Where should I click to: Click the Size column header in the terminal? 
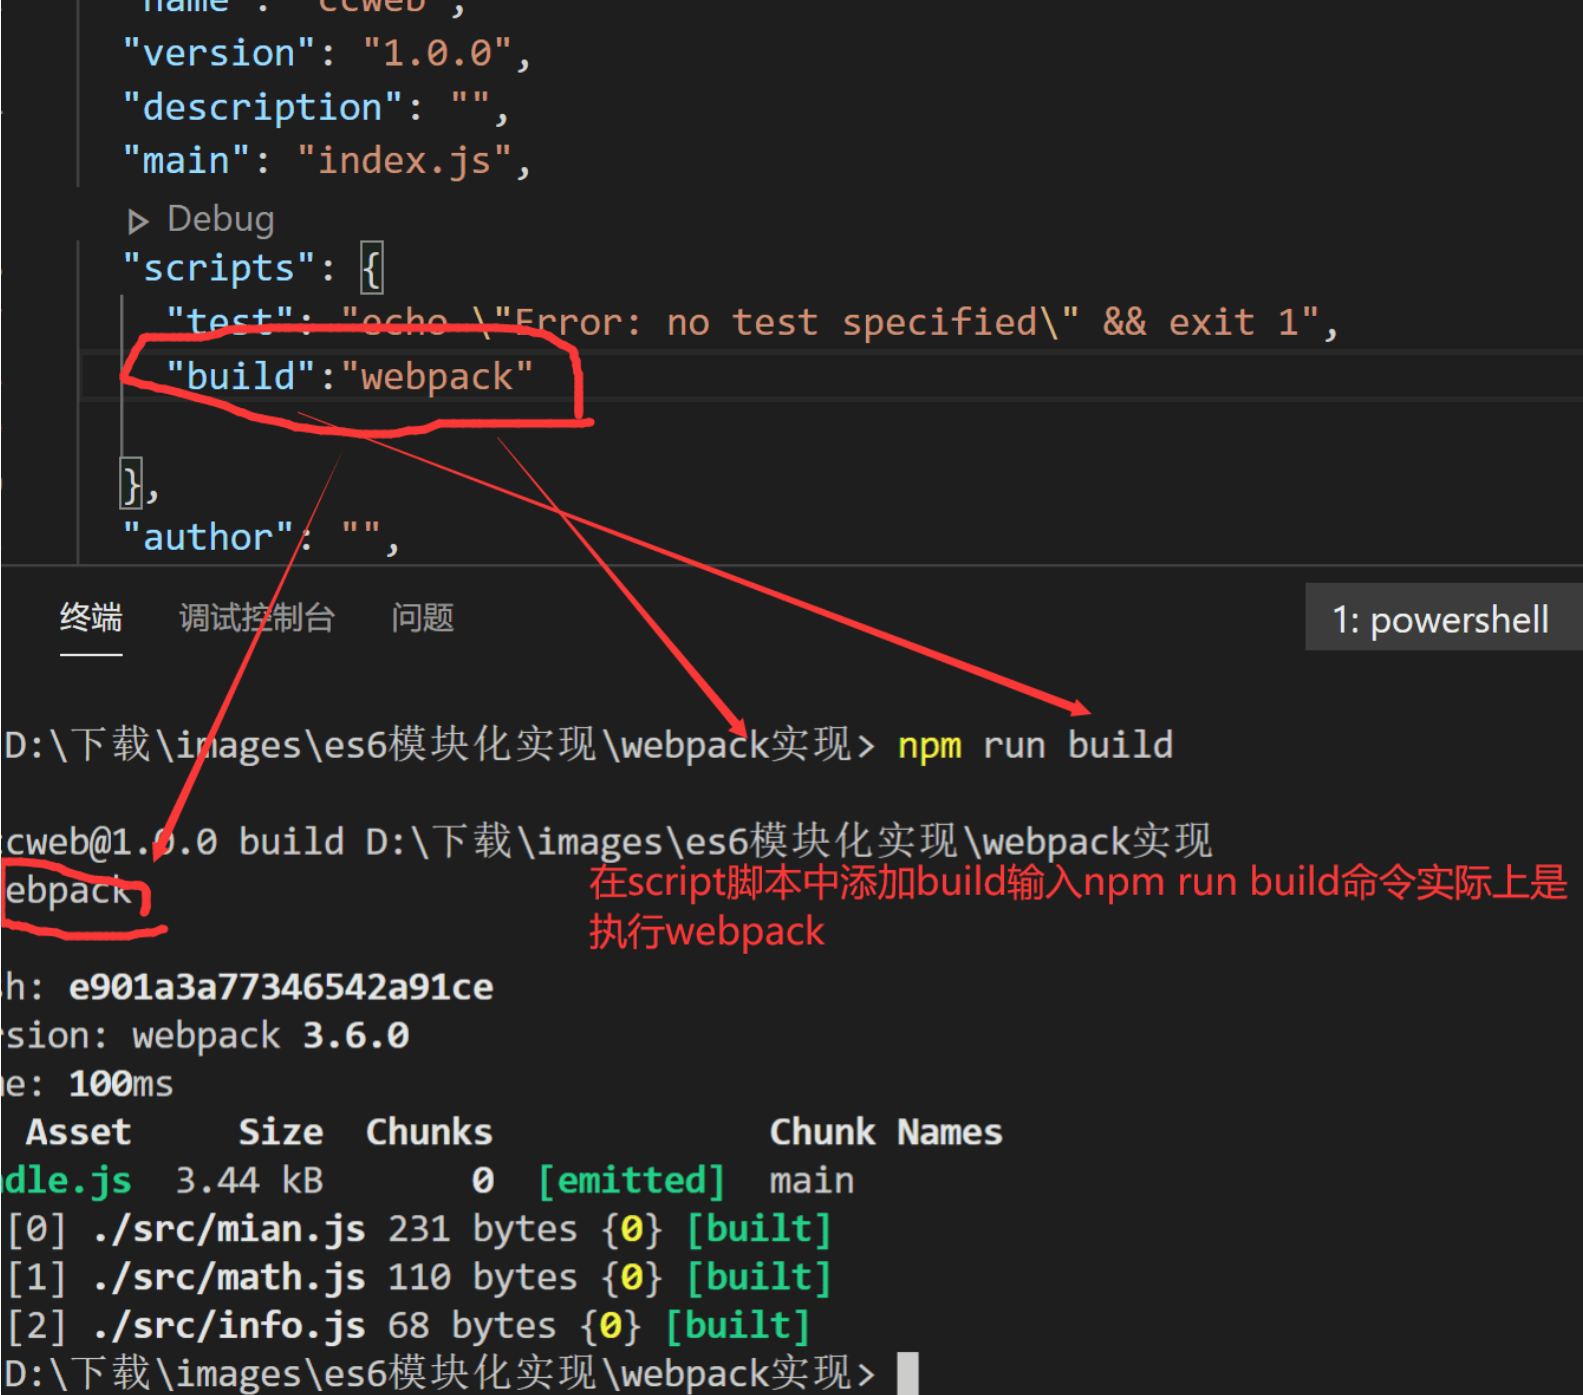click(281, 1132)
